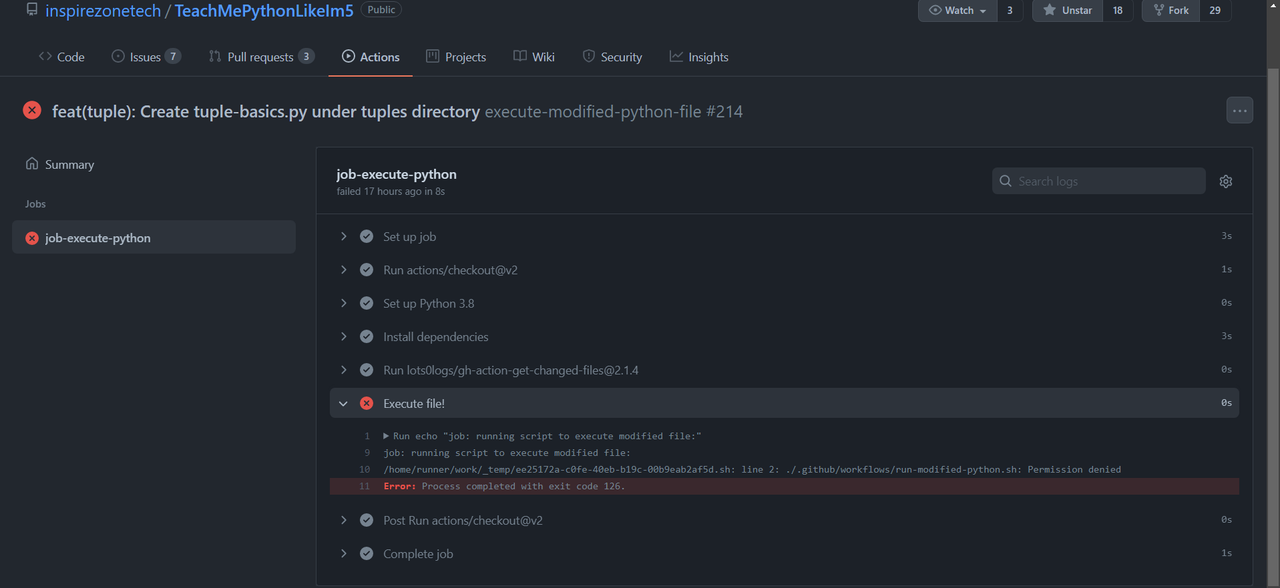
Task: Click the Watch button
Action: tap(957, 10)
